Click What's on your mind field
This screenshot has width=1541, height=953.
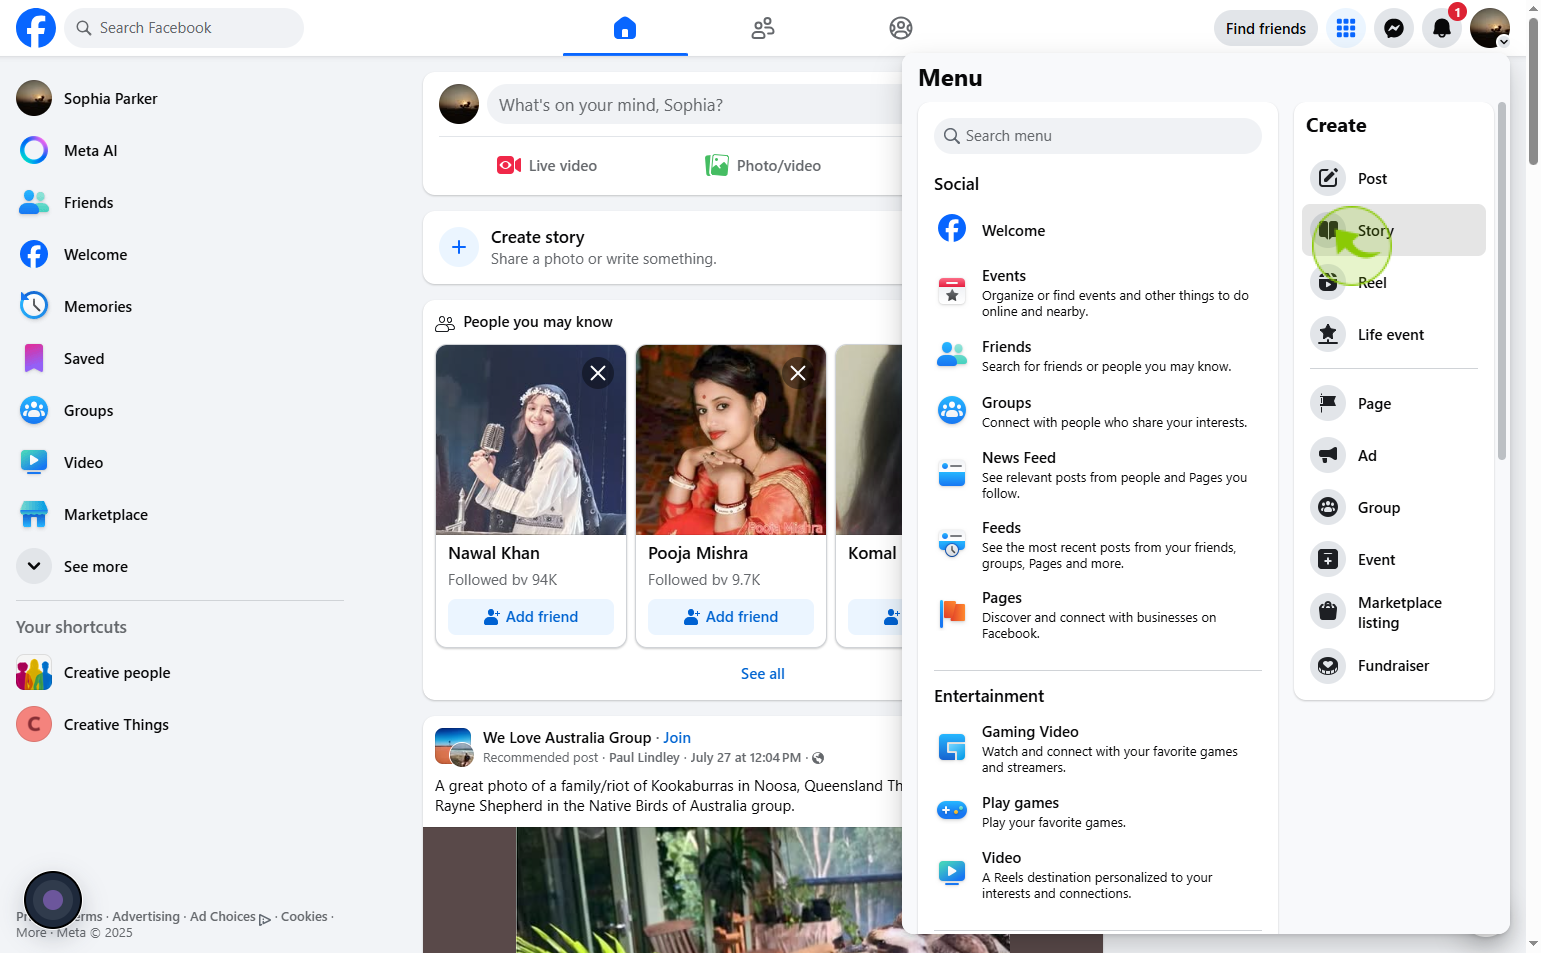coord(695,105)
